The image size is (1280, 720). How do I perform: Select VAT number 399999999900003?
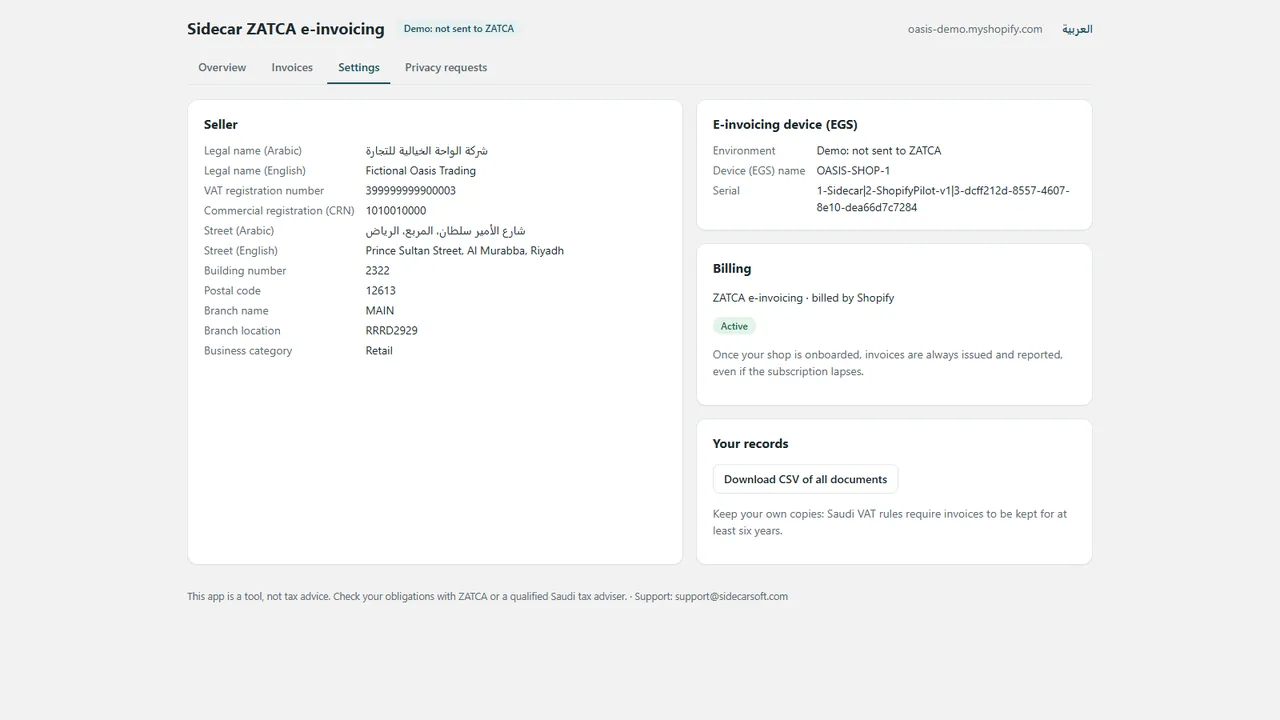(411, 191)
